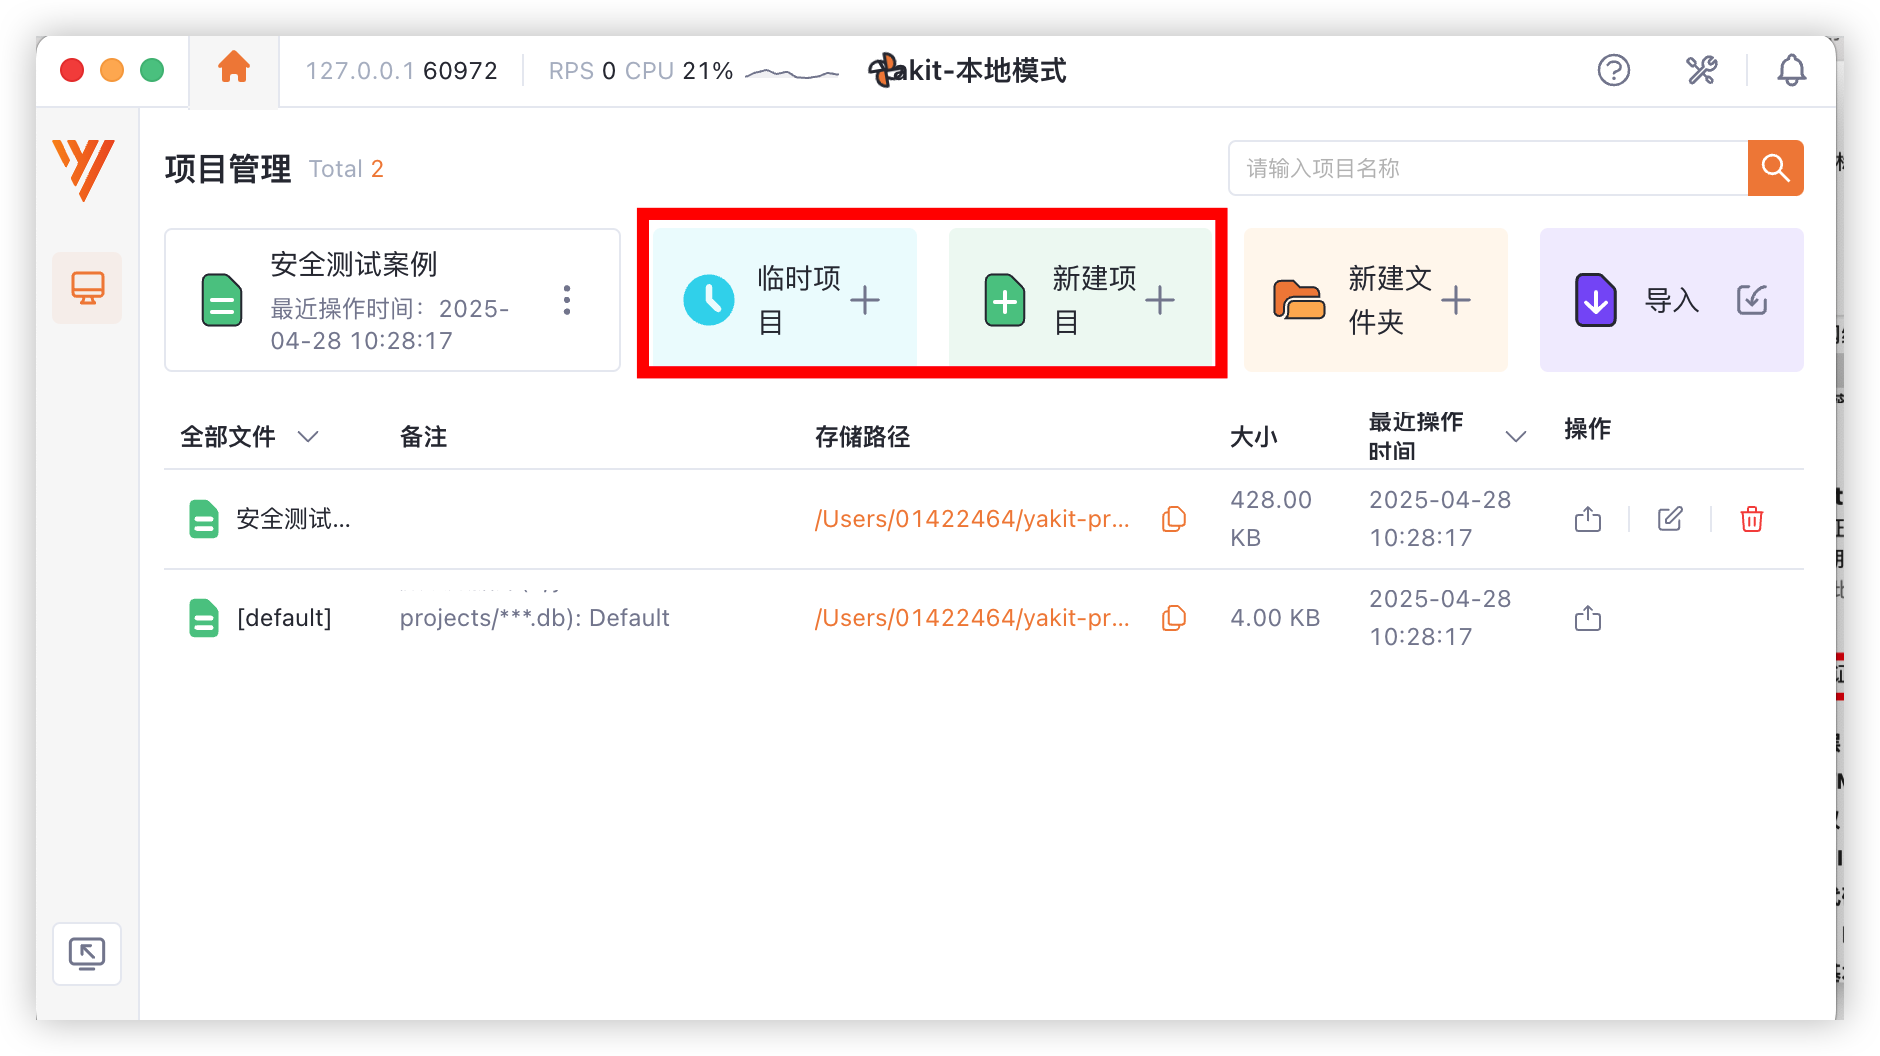Copy the storage path of [default] project
Viewport: 1880px width, 1056px height.
tap(1173, 618)
